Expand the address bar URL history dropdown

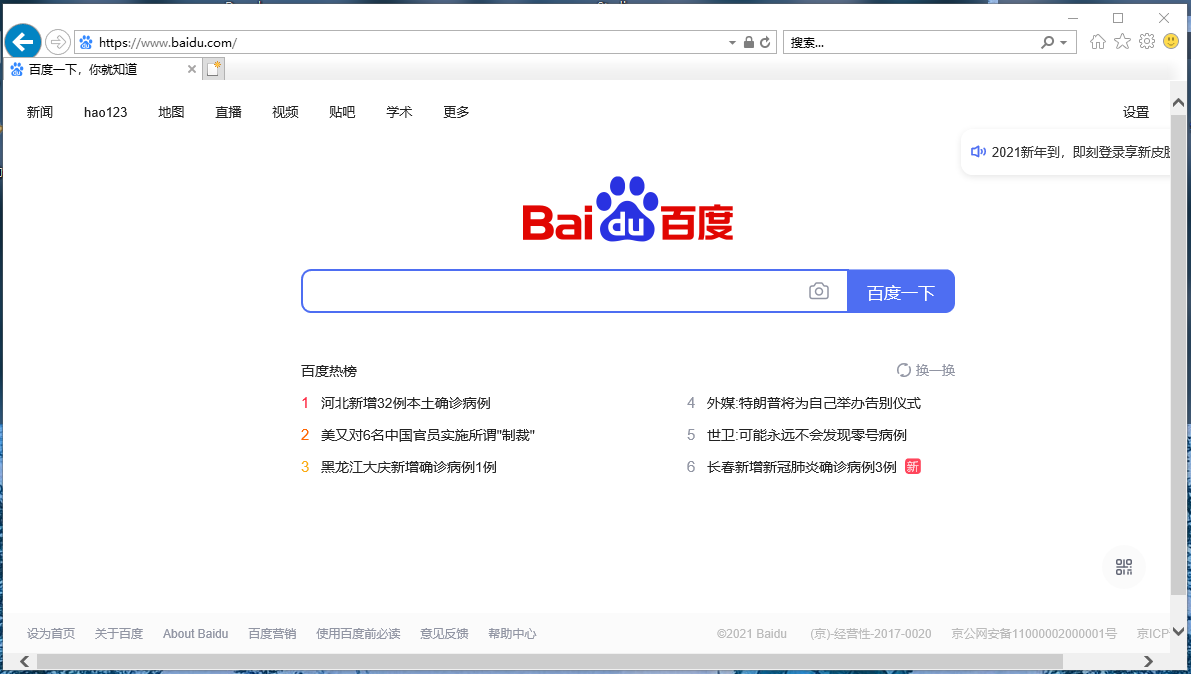pyautogui.click(x=732, y=43)
